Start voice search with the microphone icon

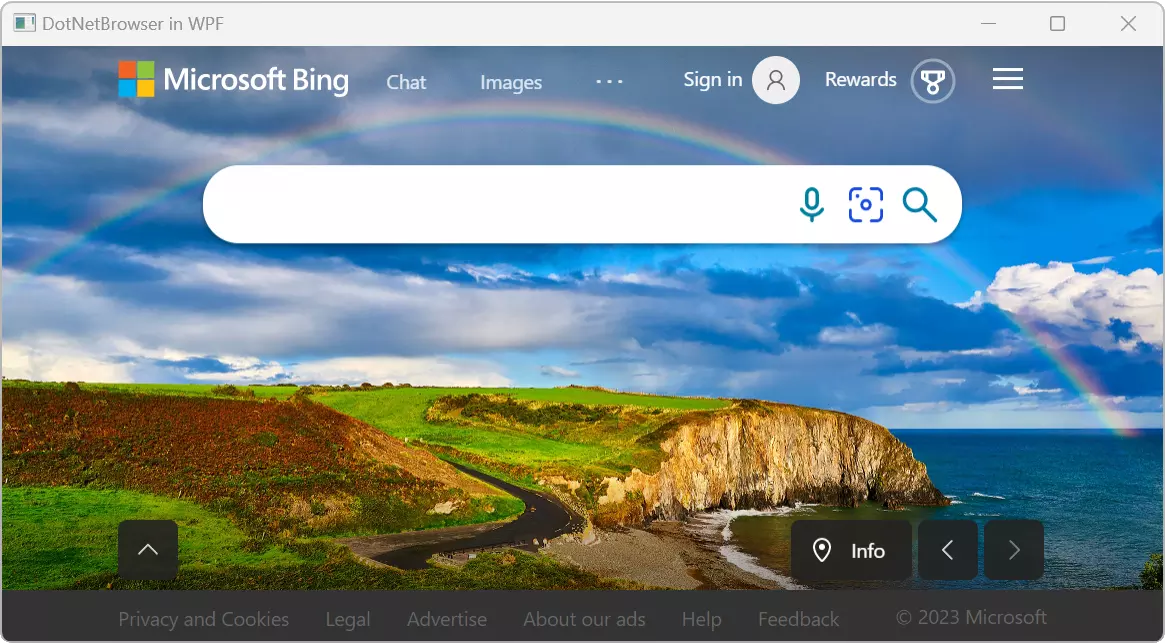pos(812,204)
